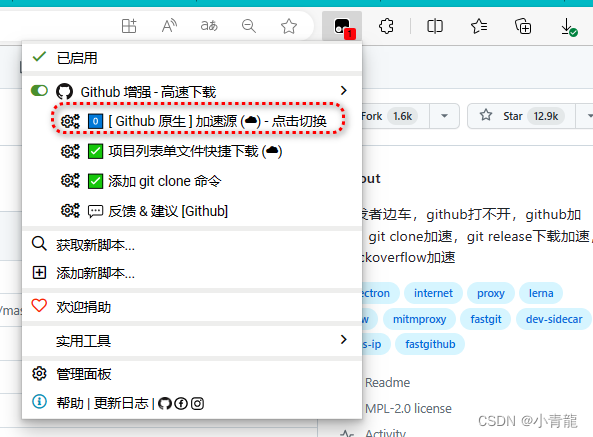This screenshot has width=593, height=437.
Task: Click the blue 0 badge on 加速源 row
Action: (95, 121)
